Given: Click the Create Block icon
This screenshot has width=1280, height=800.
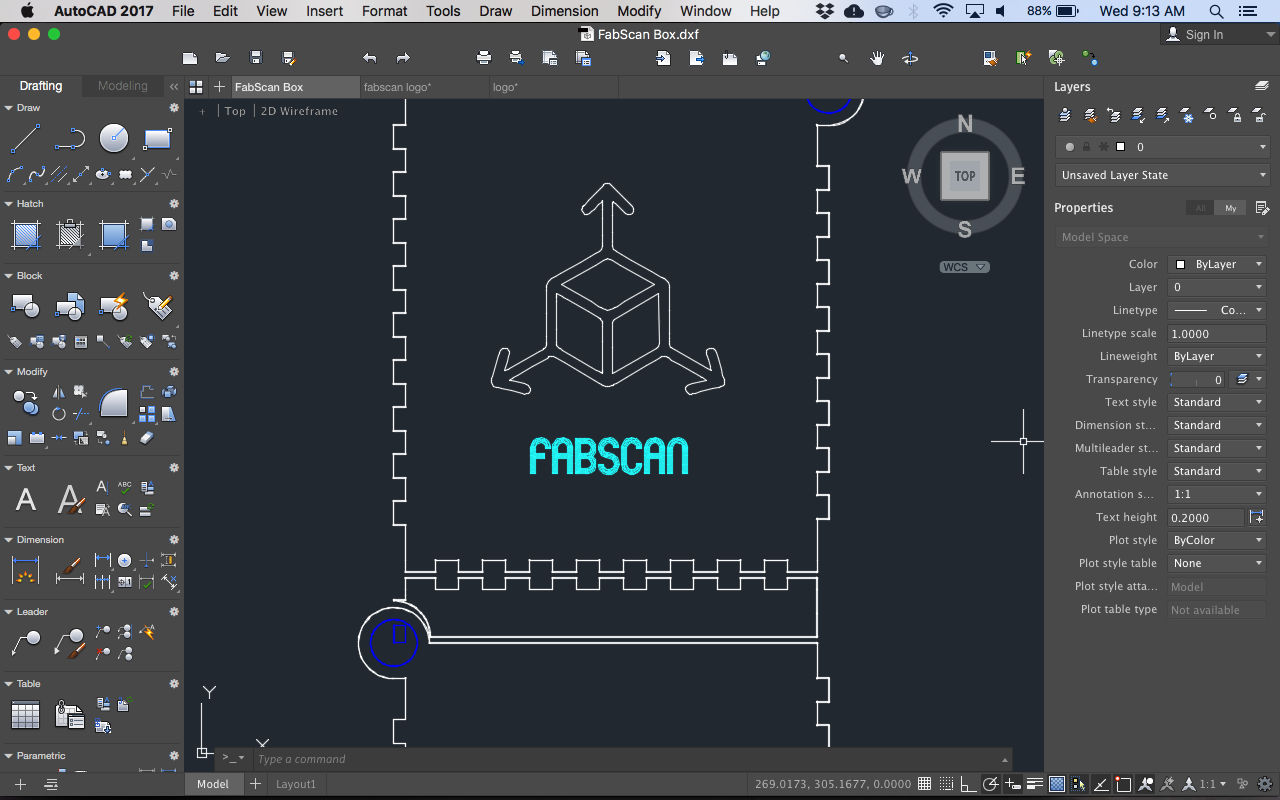Looking at the screenshot, I should click(x=25, y=305).
